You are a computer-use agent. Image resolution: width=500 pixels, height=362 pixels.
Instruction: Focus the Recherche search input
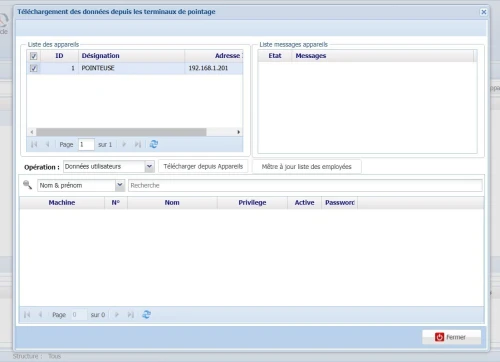tap(305, 185)
